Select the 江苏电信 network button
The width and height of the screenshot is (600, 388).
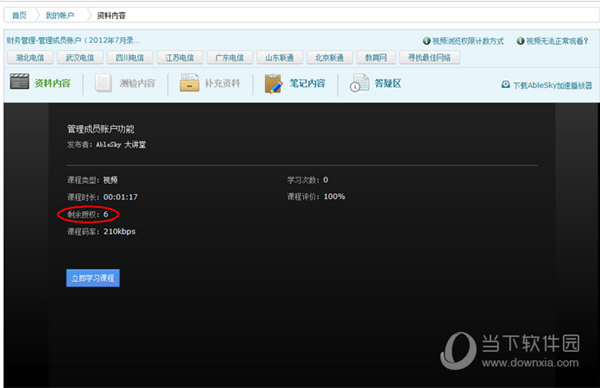pos(179,57)
